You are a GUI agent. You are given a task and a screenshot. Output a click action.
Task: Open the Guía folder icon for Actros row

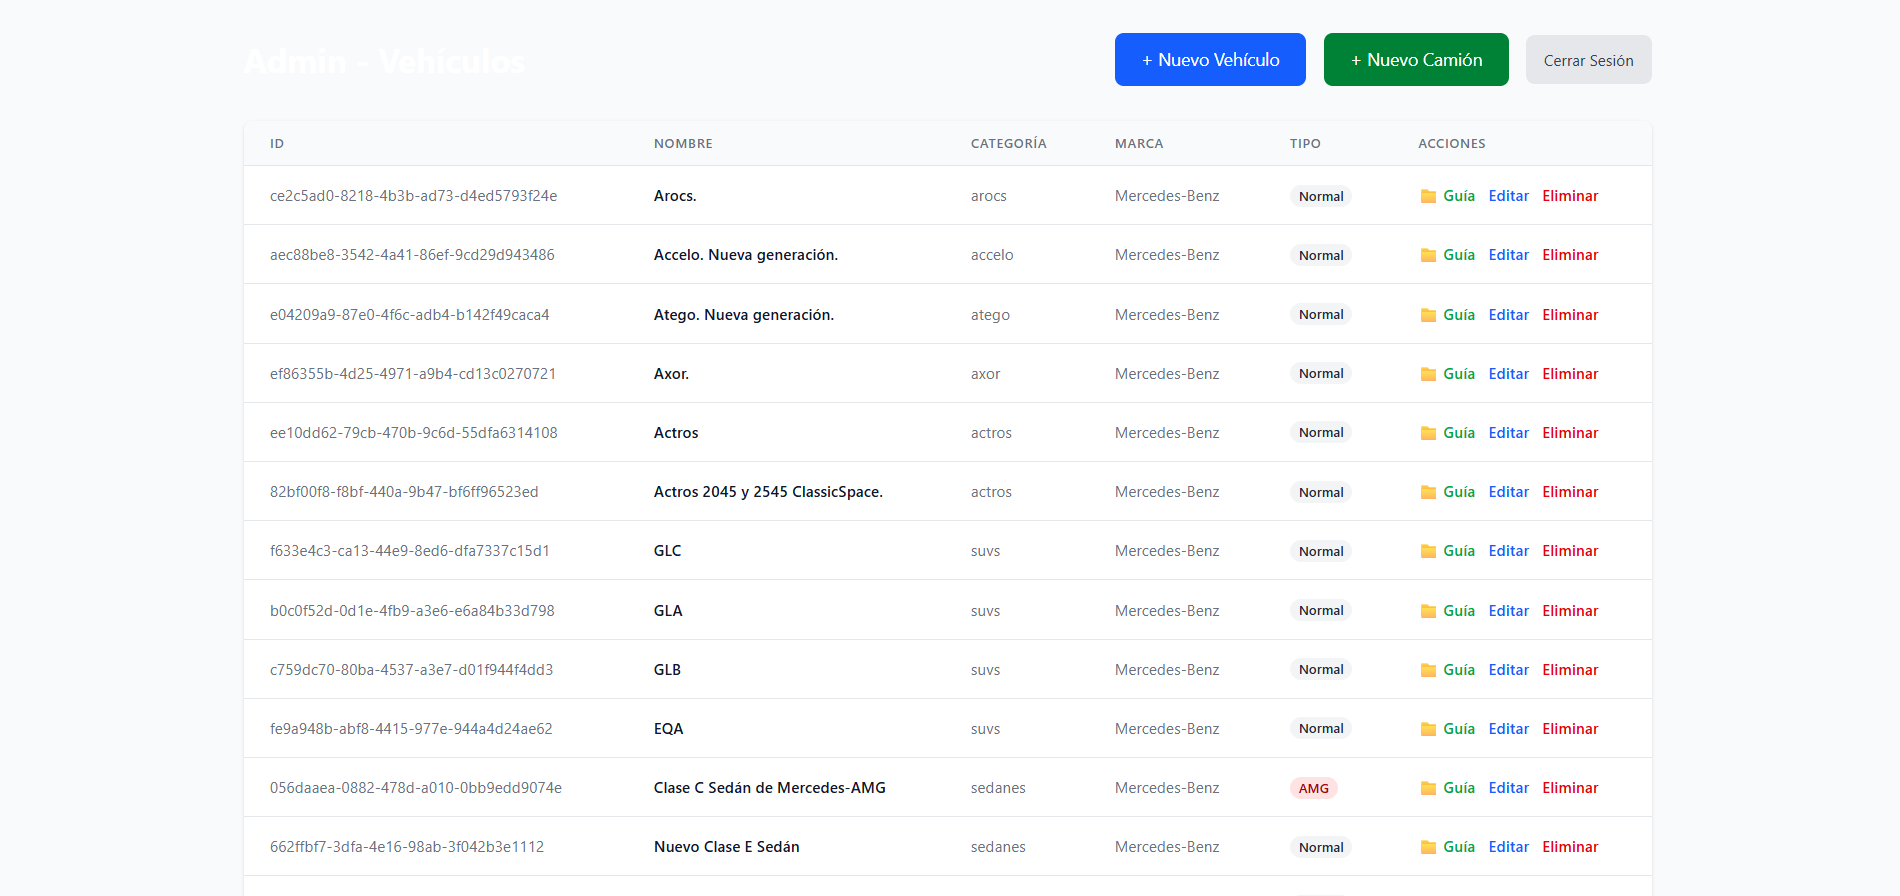1428,433
